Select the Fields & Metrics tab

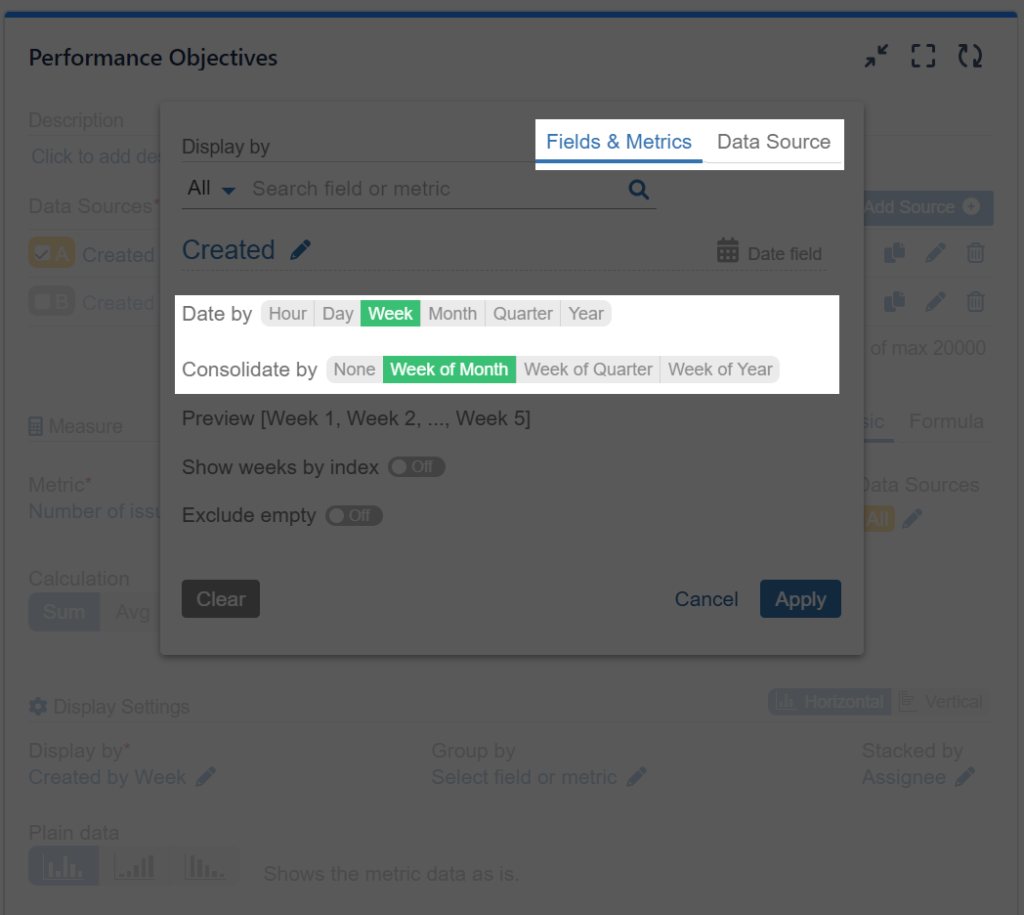pos(618,142)
